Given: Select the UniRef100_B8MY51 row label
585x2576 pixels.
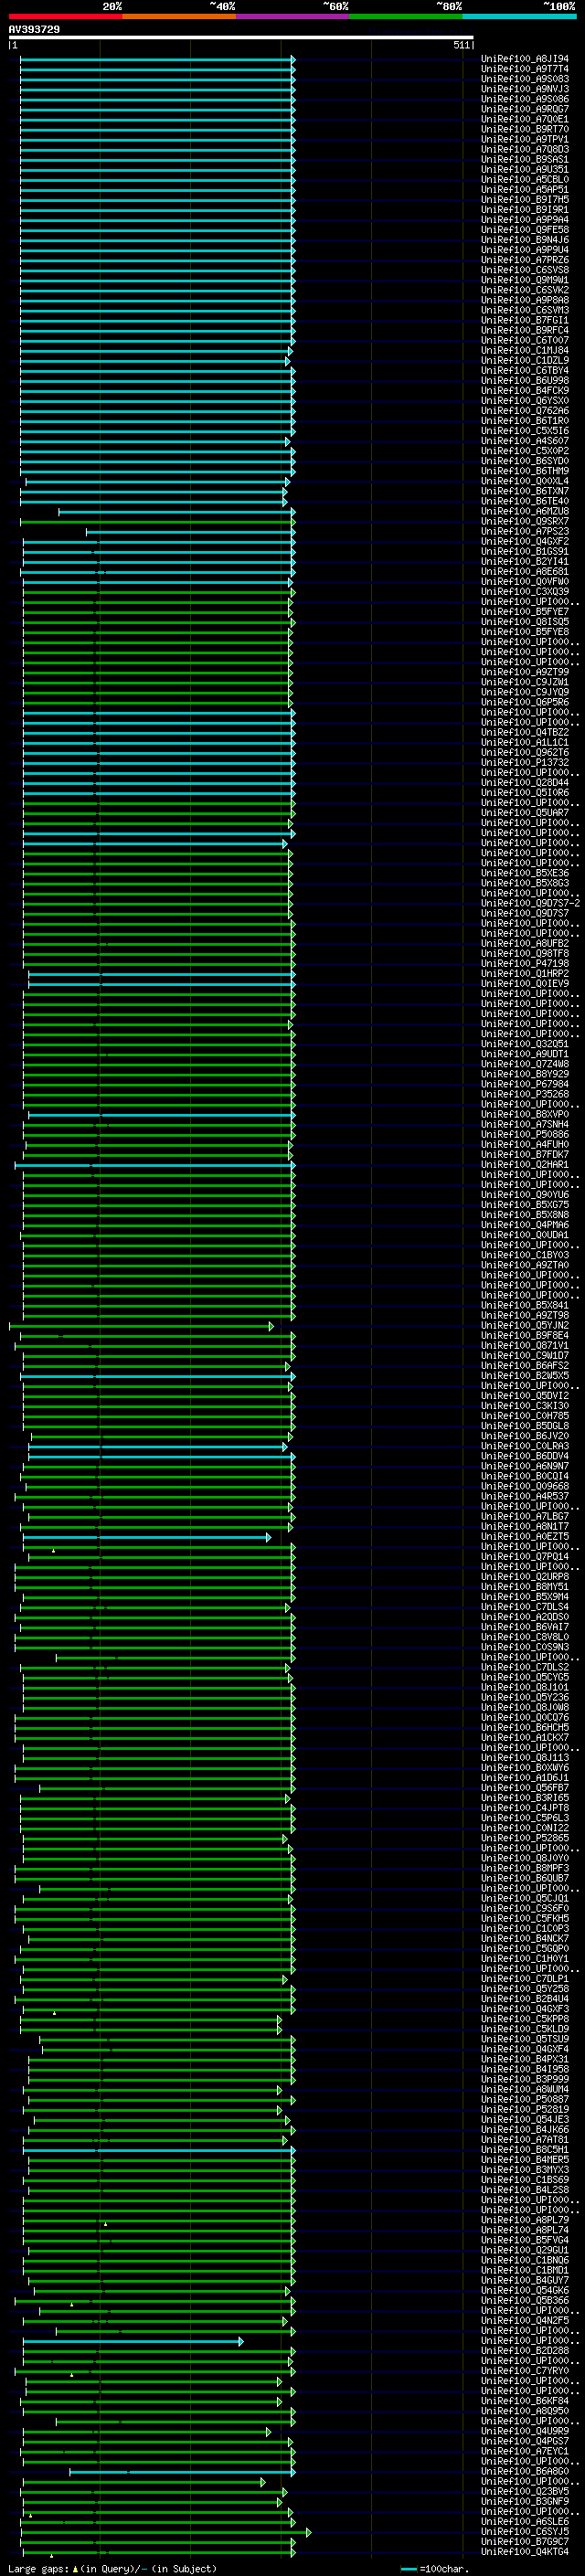Looking at the screenshot, I should pos(525,1586).
